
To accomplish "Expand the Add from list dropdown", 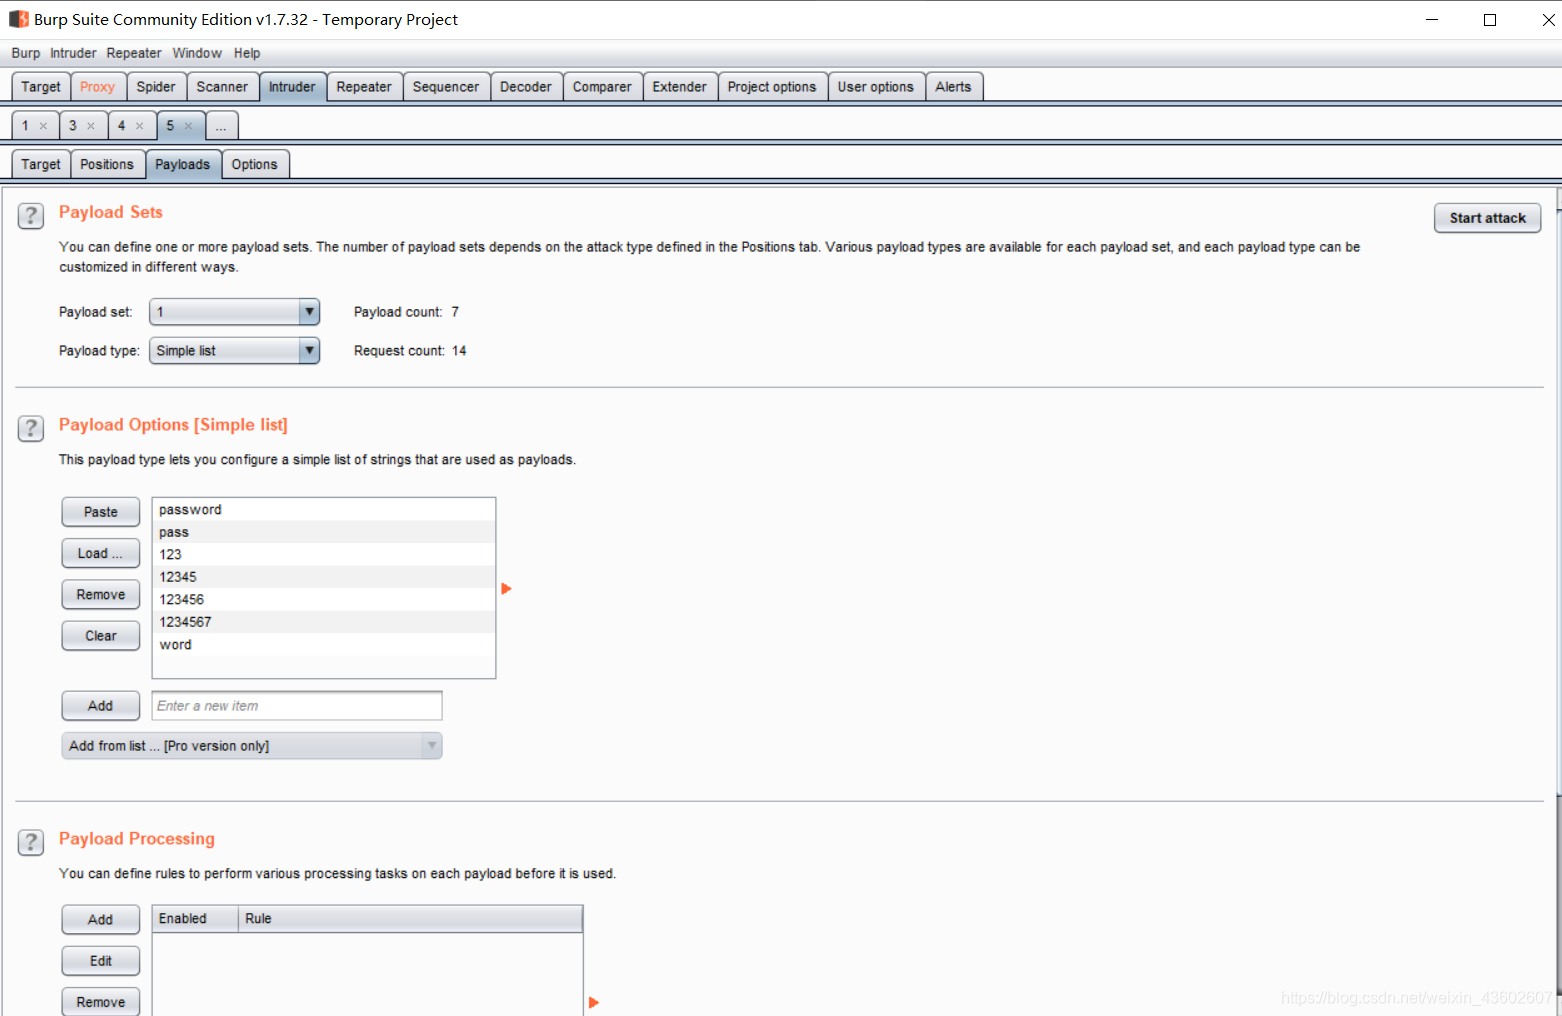I will point(252,746).
